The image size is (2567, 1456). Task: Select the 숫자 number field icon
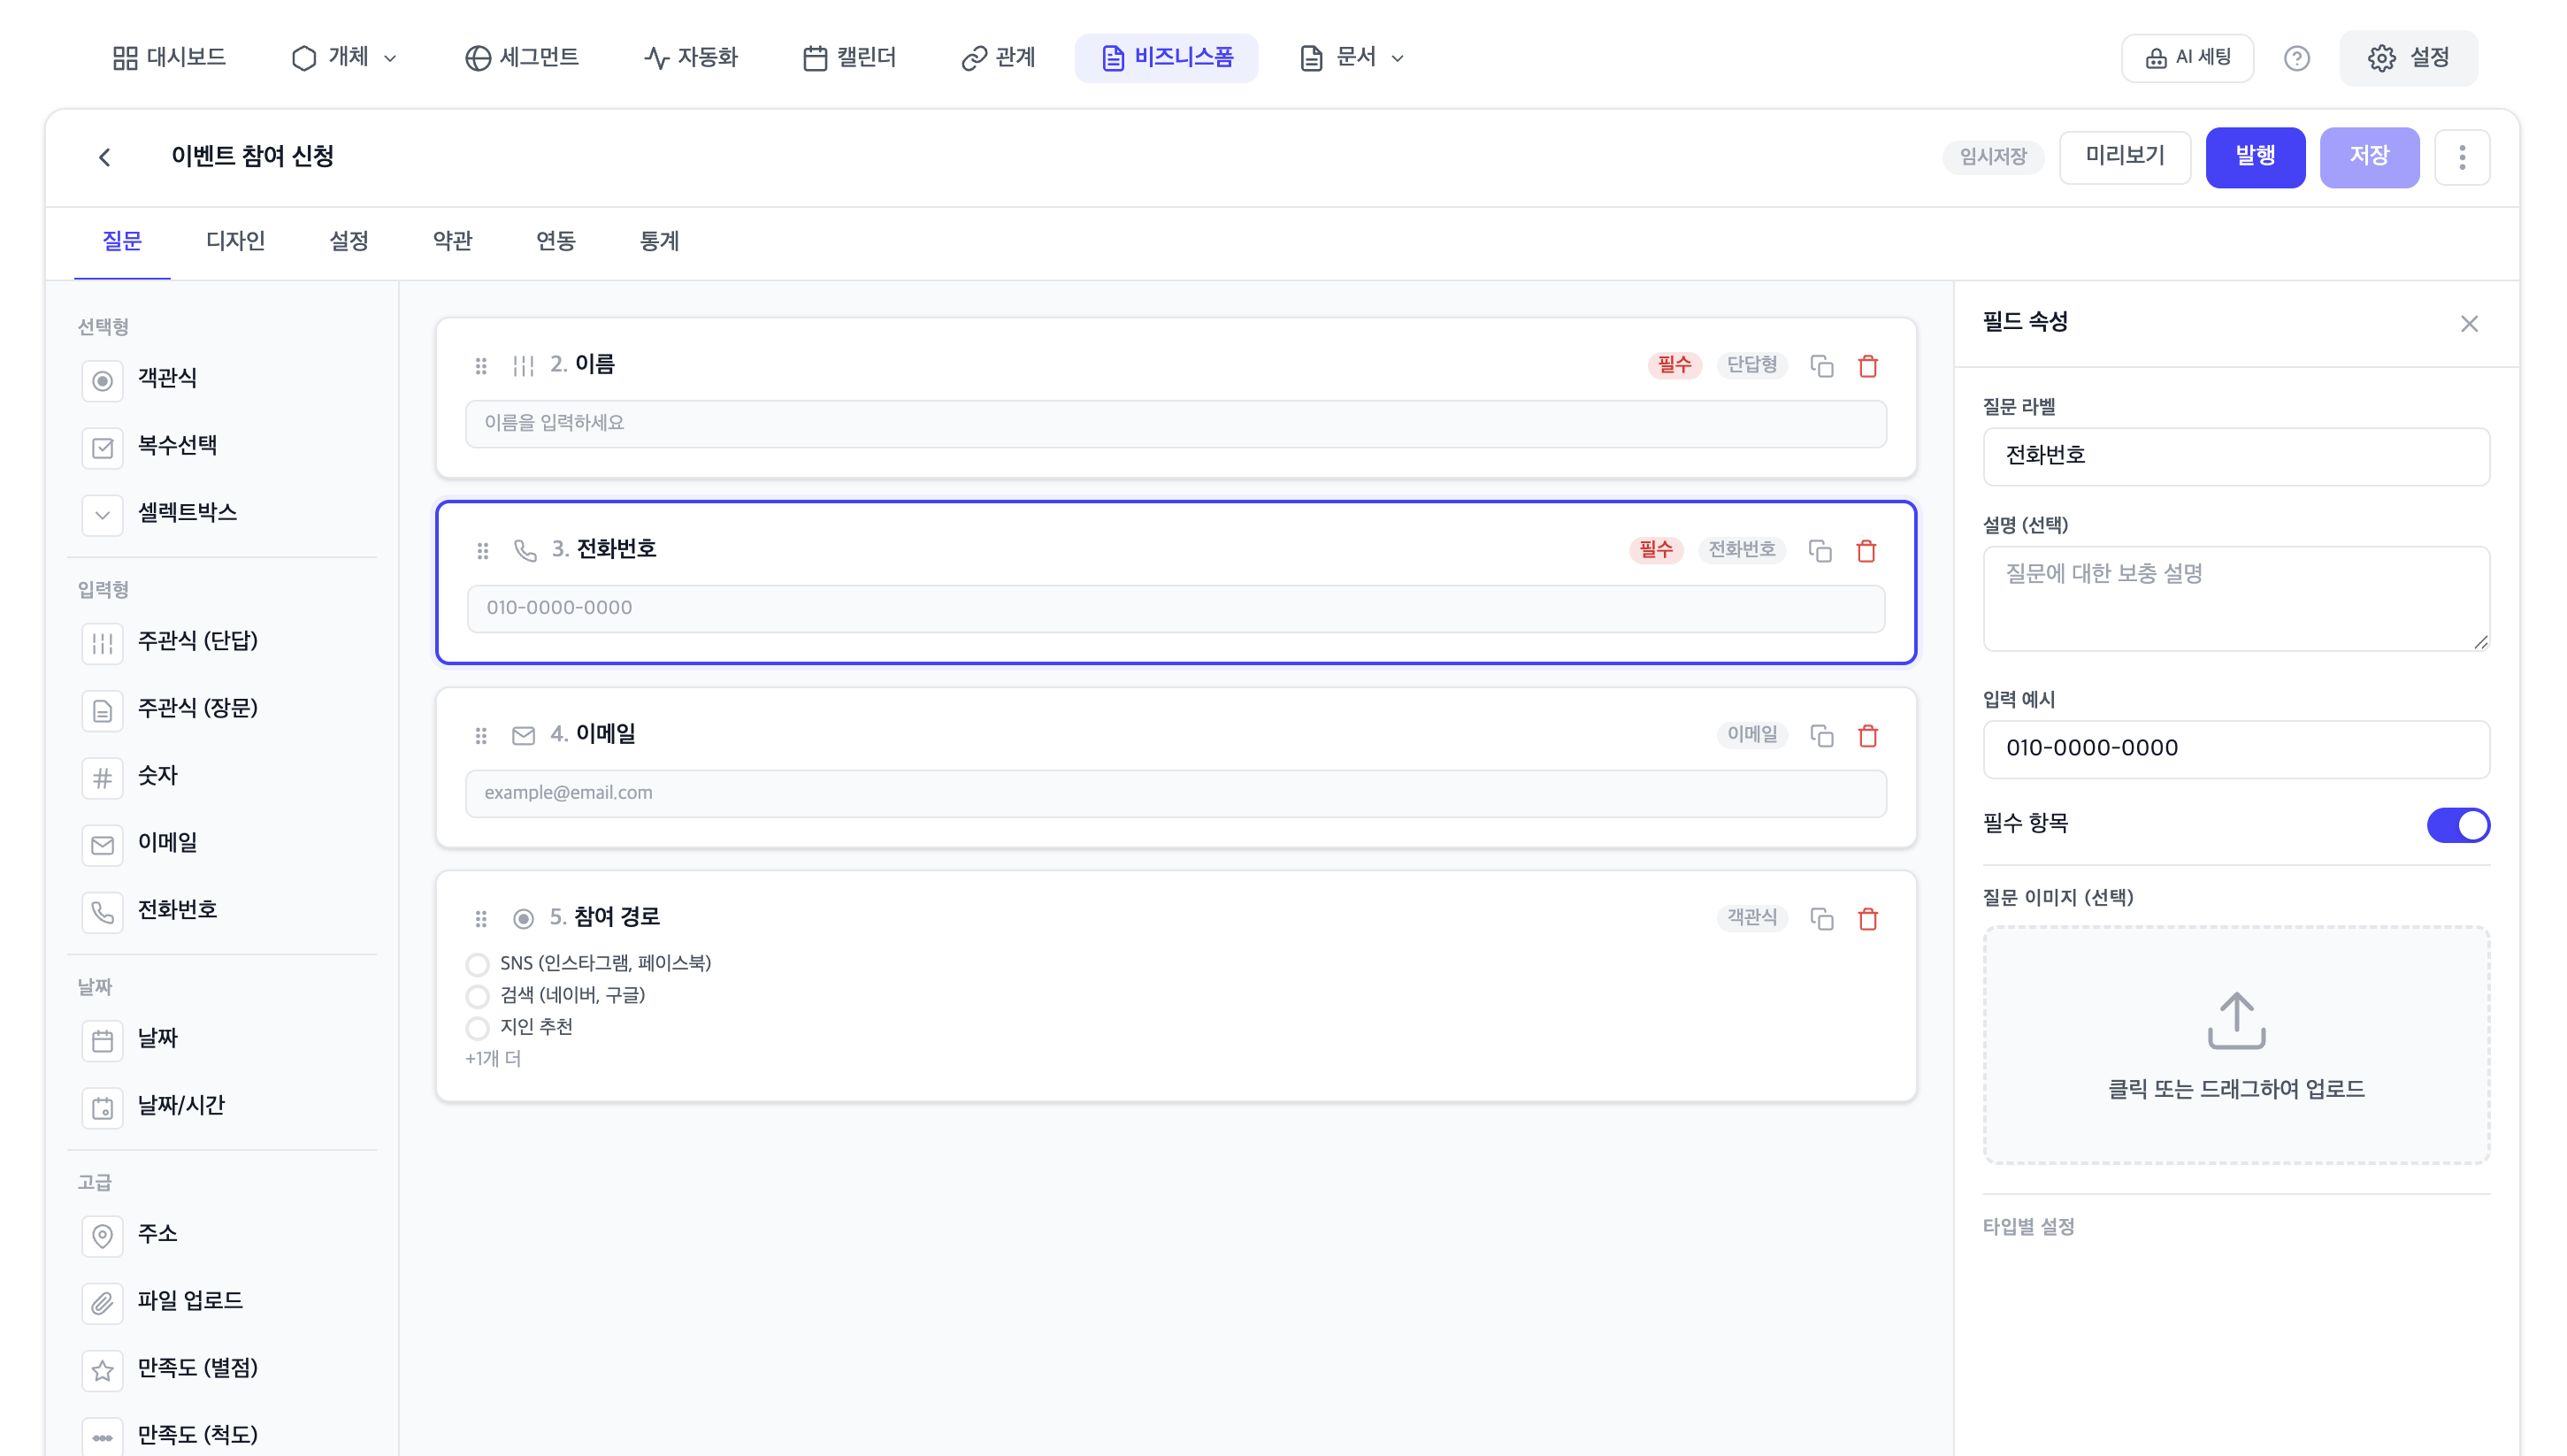coord(103,777)
